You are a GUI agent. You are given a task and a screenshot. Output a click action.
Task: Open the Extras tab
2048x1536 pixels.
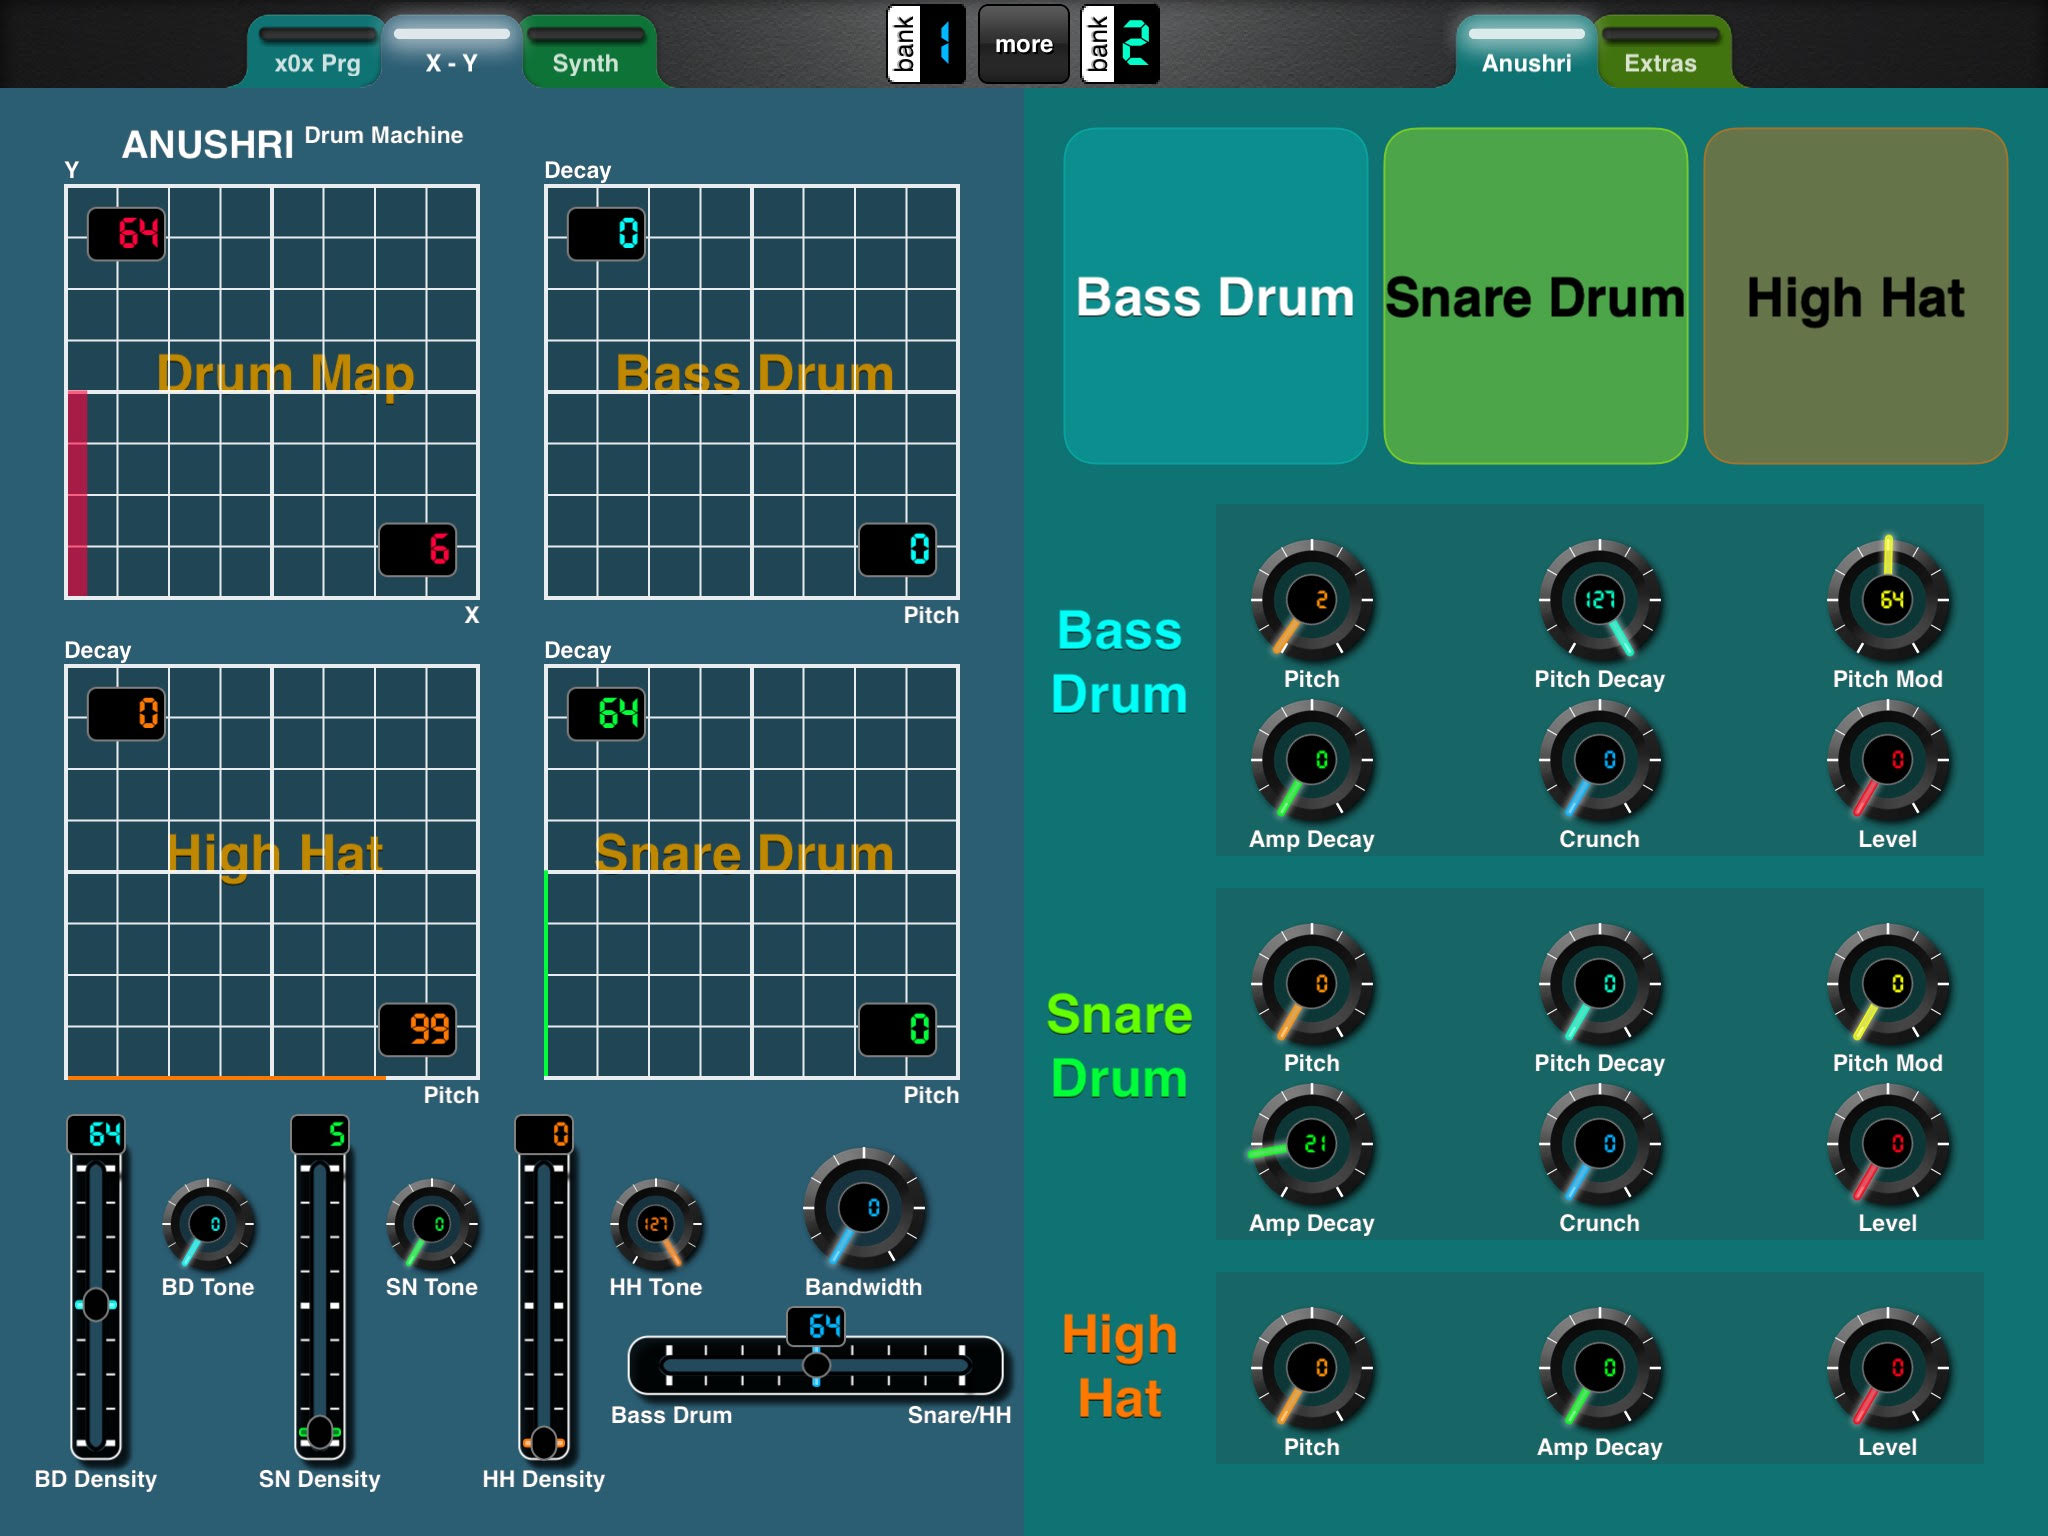tap(1661, 52)
